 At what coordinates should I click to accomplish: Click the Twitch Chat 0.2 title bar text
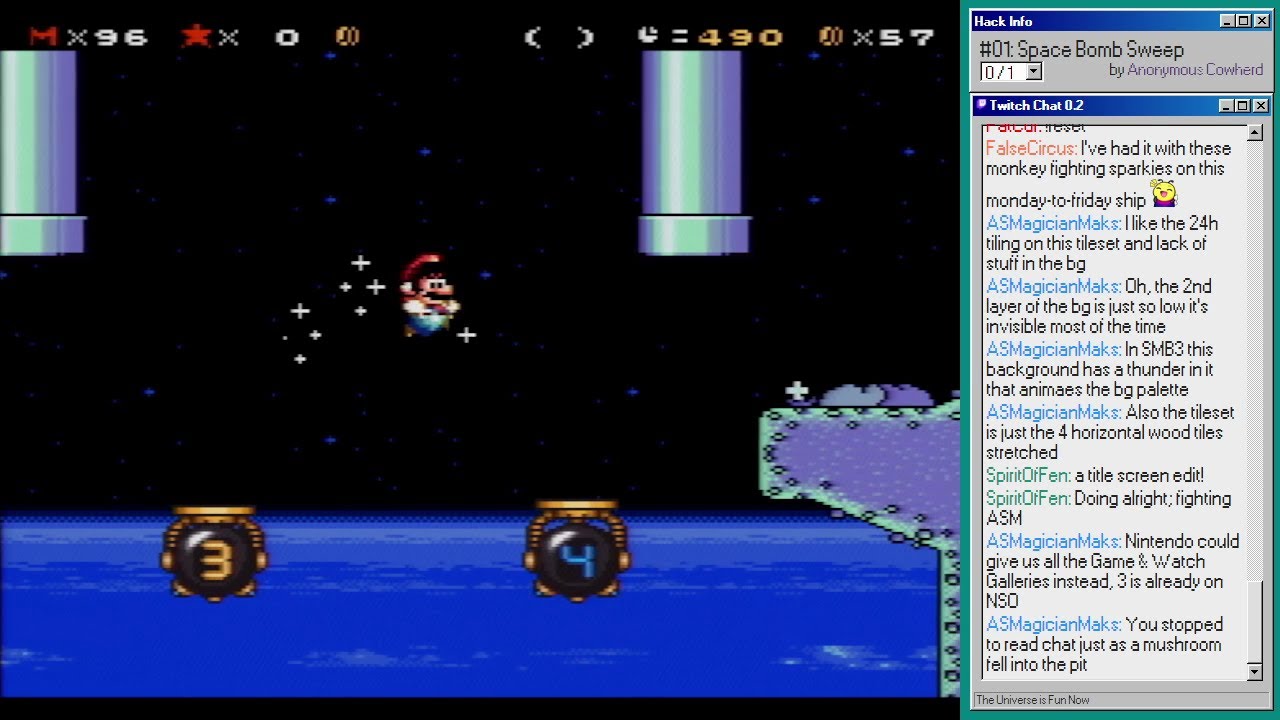point(1036,105)
